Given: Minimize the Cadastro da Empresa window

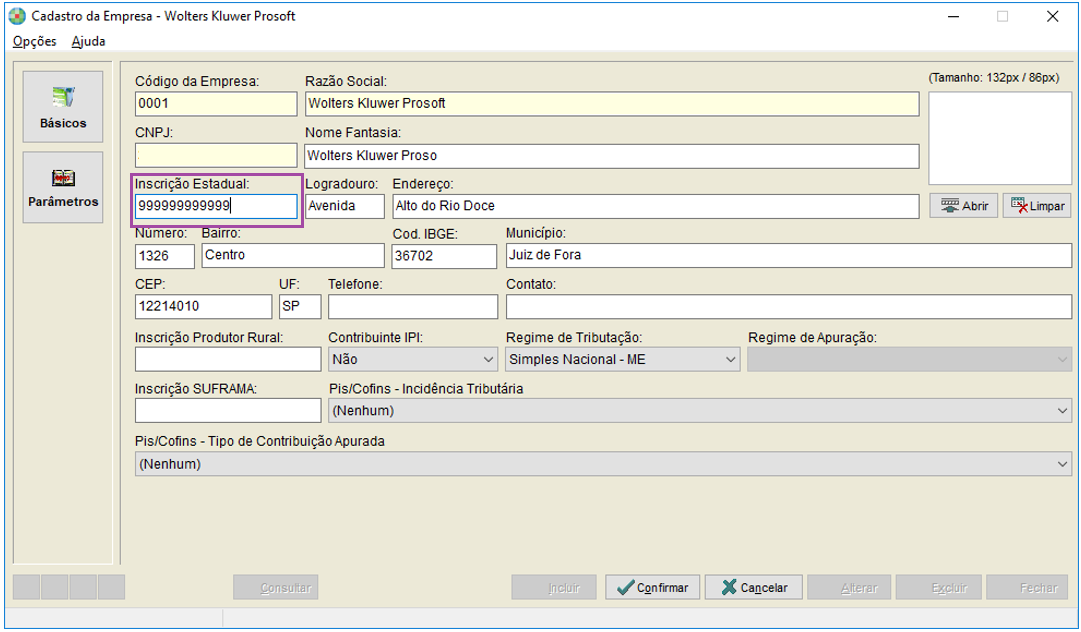Looking at the screenshot, I should (x=953, y=17).
